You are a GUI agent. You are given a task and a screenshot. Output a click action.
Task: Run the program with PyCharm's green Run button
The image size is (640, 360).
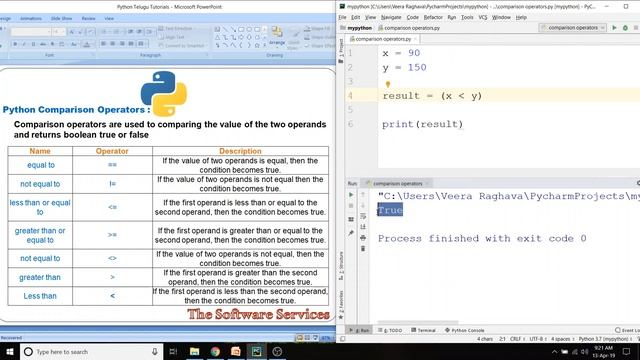614,28
